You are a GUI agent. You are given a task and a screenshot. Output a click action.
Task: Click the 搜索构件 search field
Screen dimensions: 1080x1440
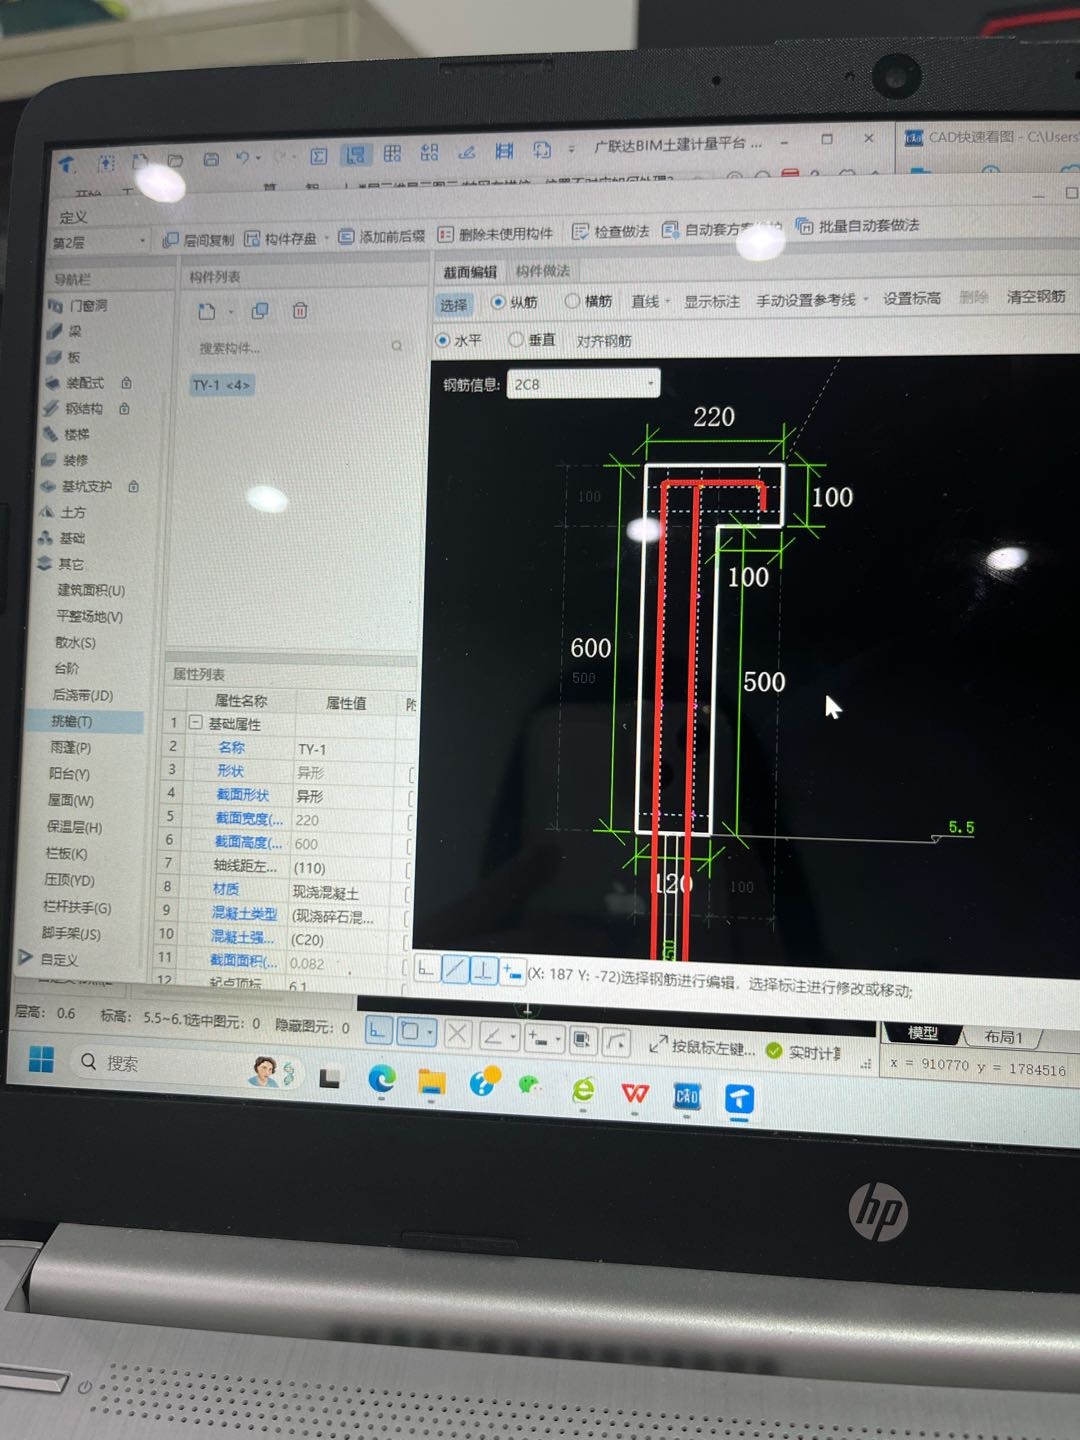(298, 347)
